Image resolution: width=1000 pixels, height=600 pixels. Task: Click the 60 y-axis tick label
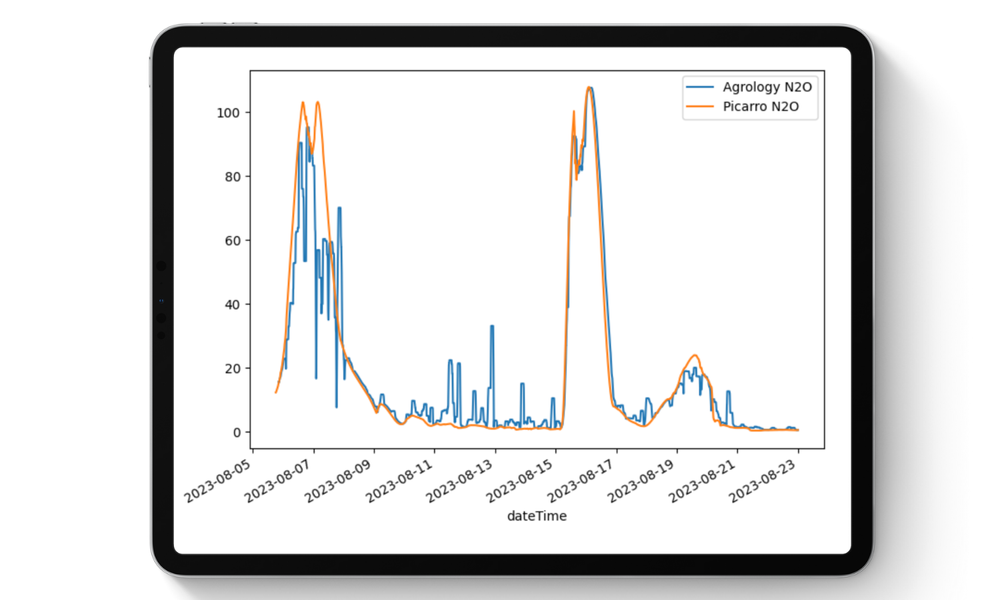point(232,241)
